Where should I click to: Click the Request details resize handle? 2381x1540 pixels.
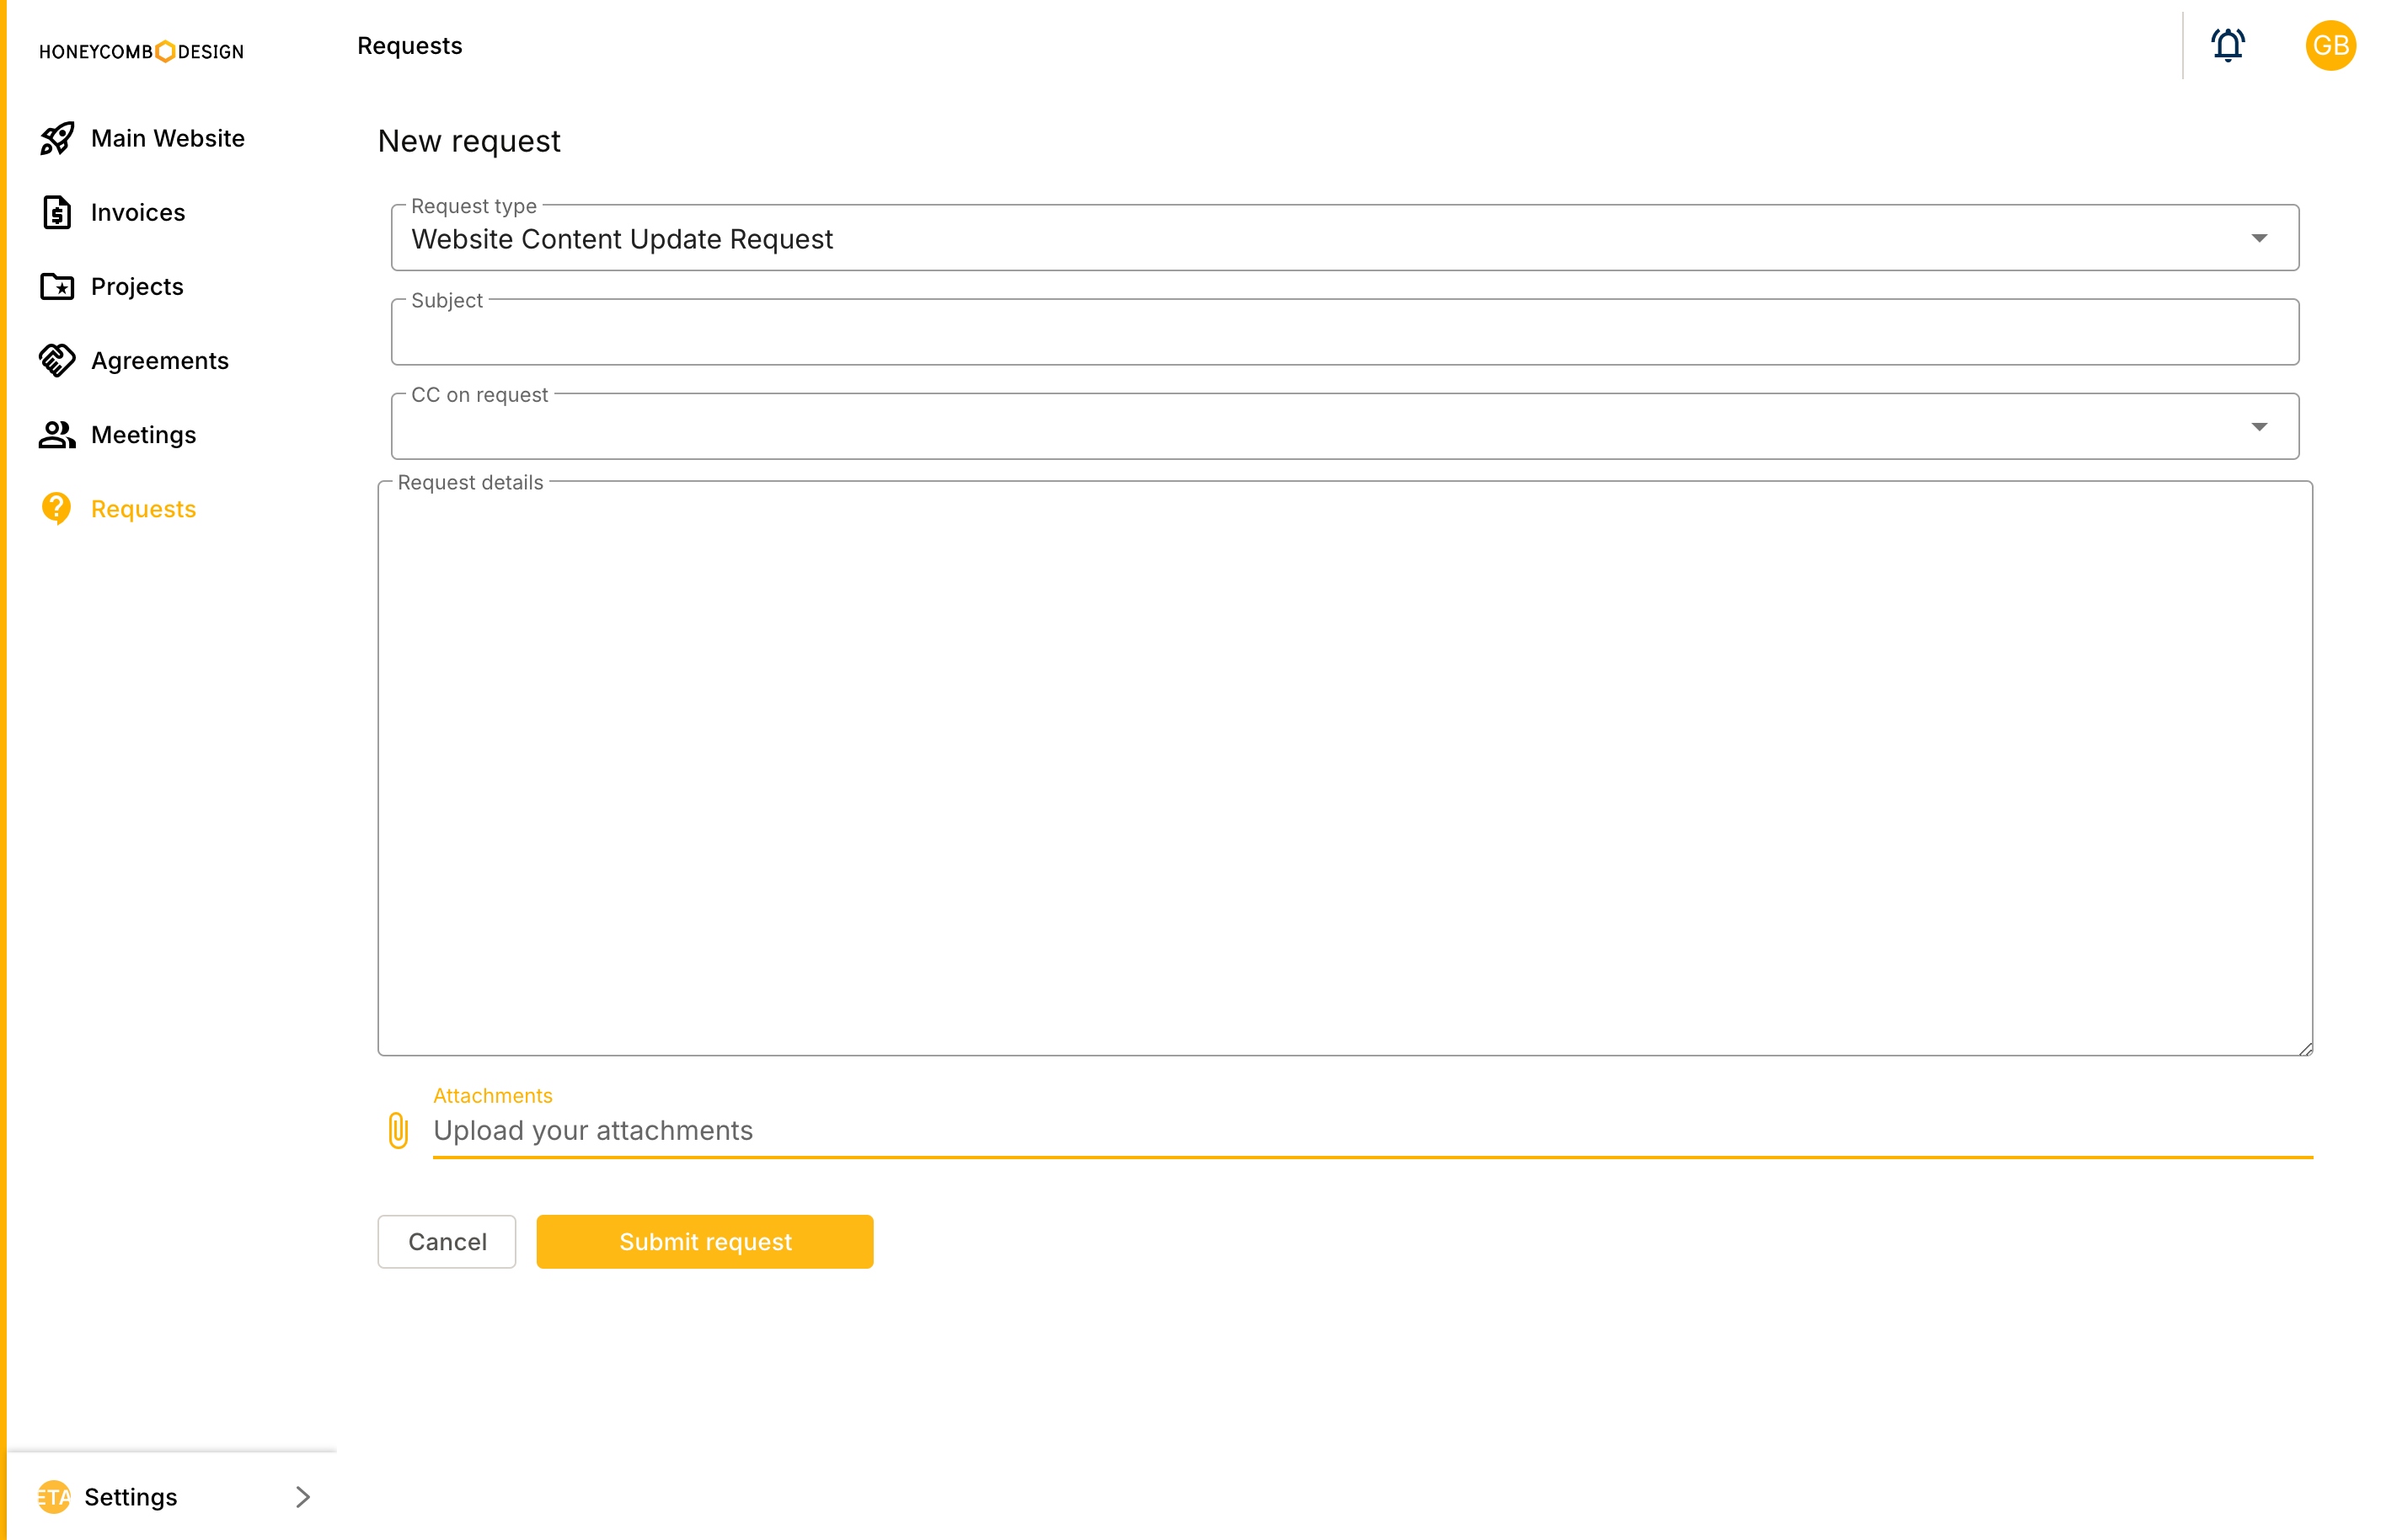2304,1048
